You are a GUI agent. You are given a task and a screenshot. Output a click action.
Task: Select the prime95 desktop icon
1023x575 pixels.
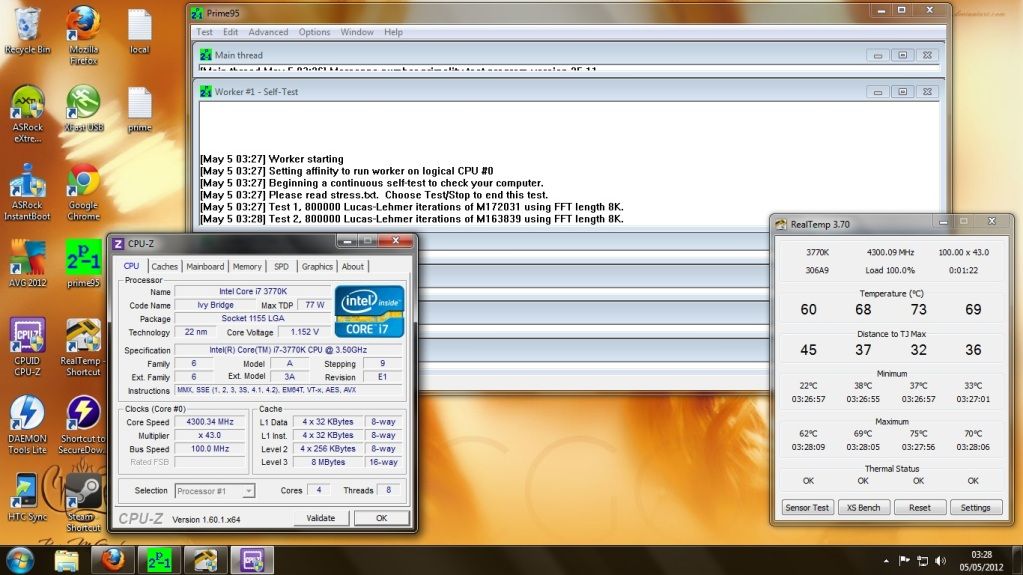[83, 264]
